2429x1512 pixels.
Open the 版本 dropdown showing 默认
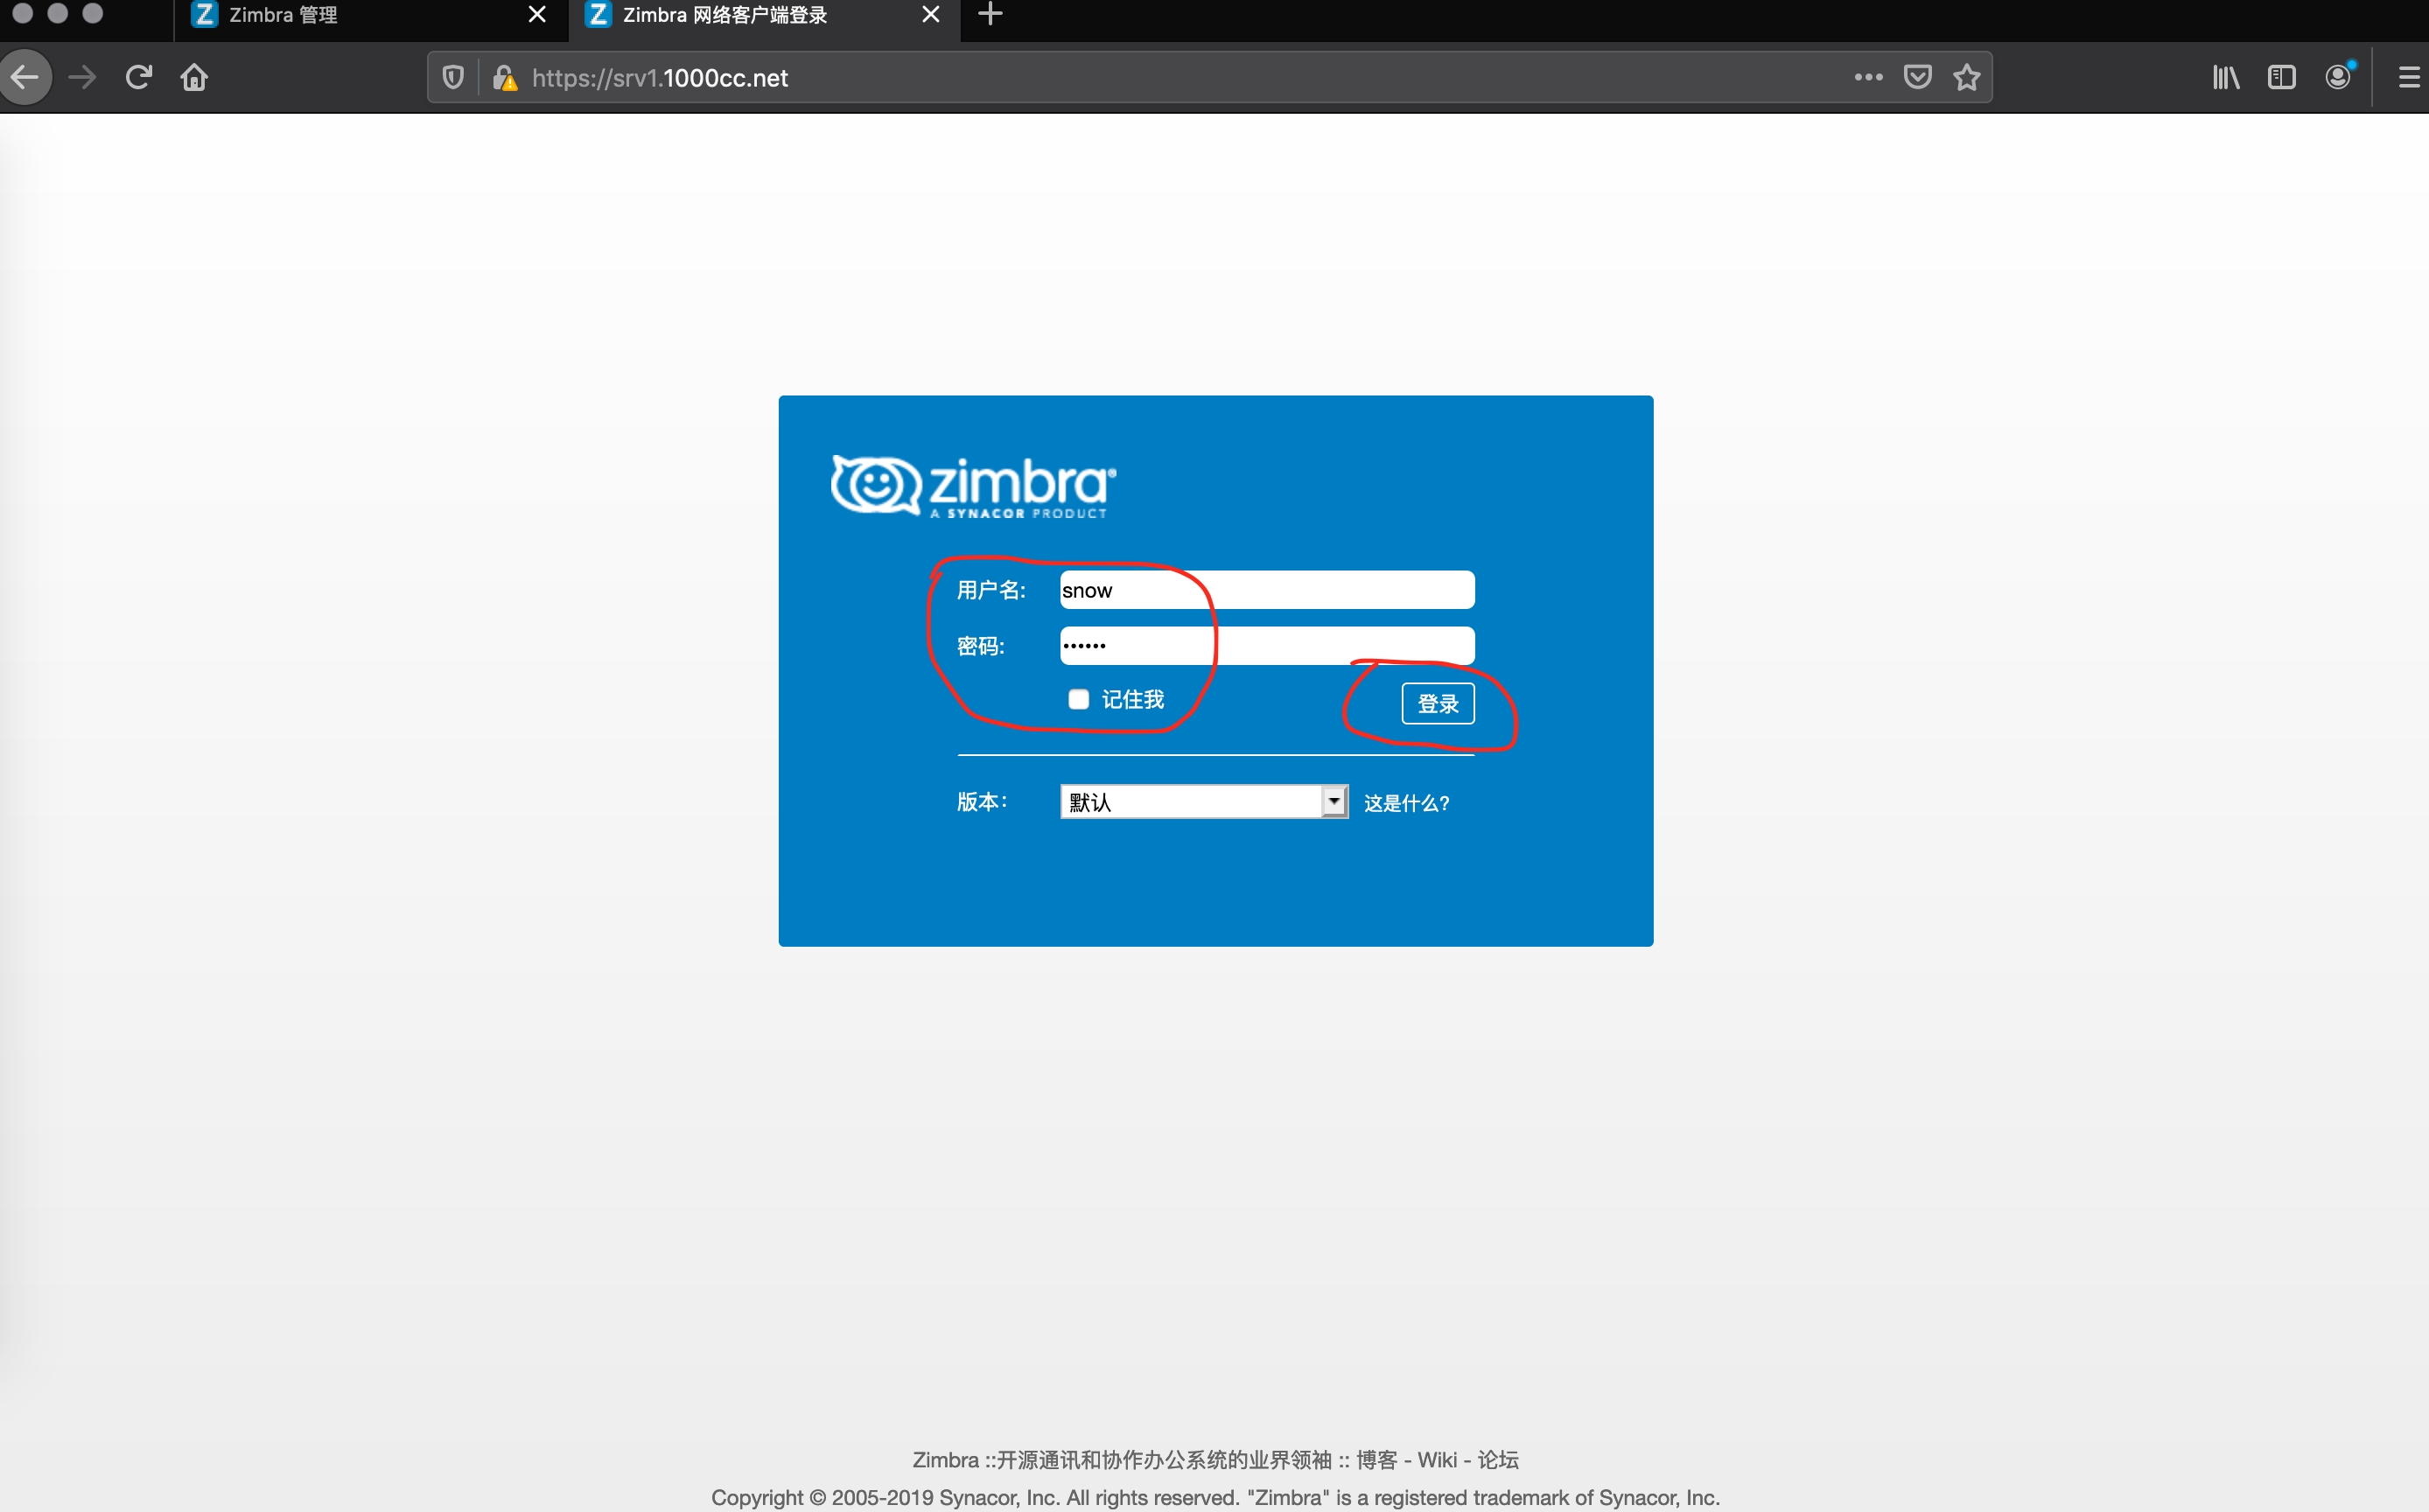coord(1204,802)
